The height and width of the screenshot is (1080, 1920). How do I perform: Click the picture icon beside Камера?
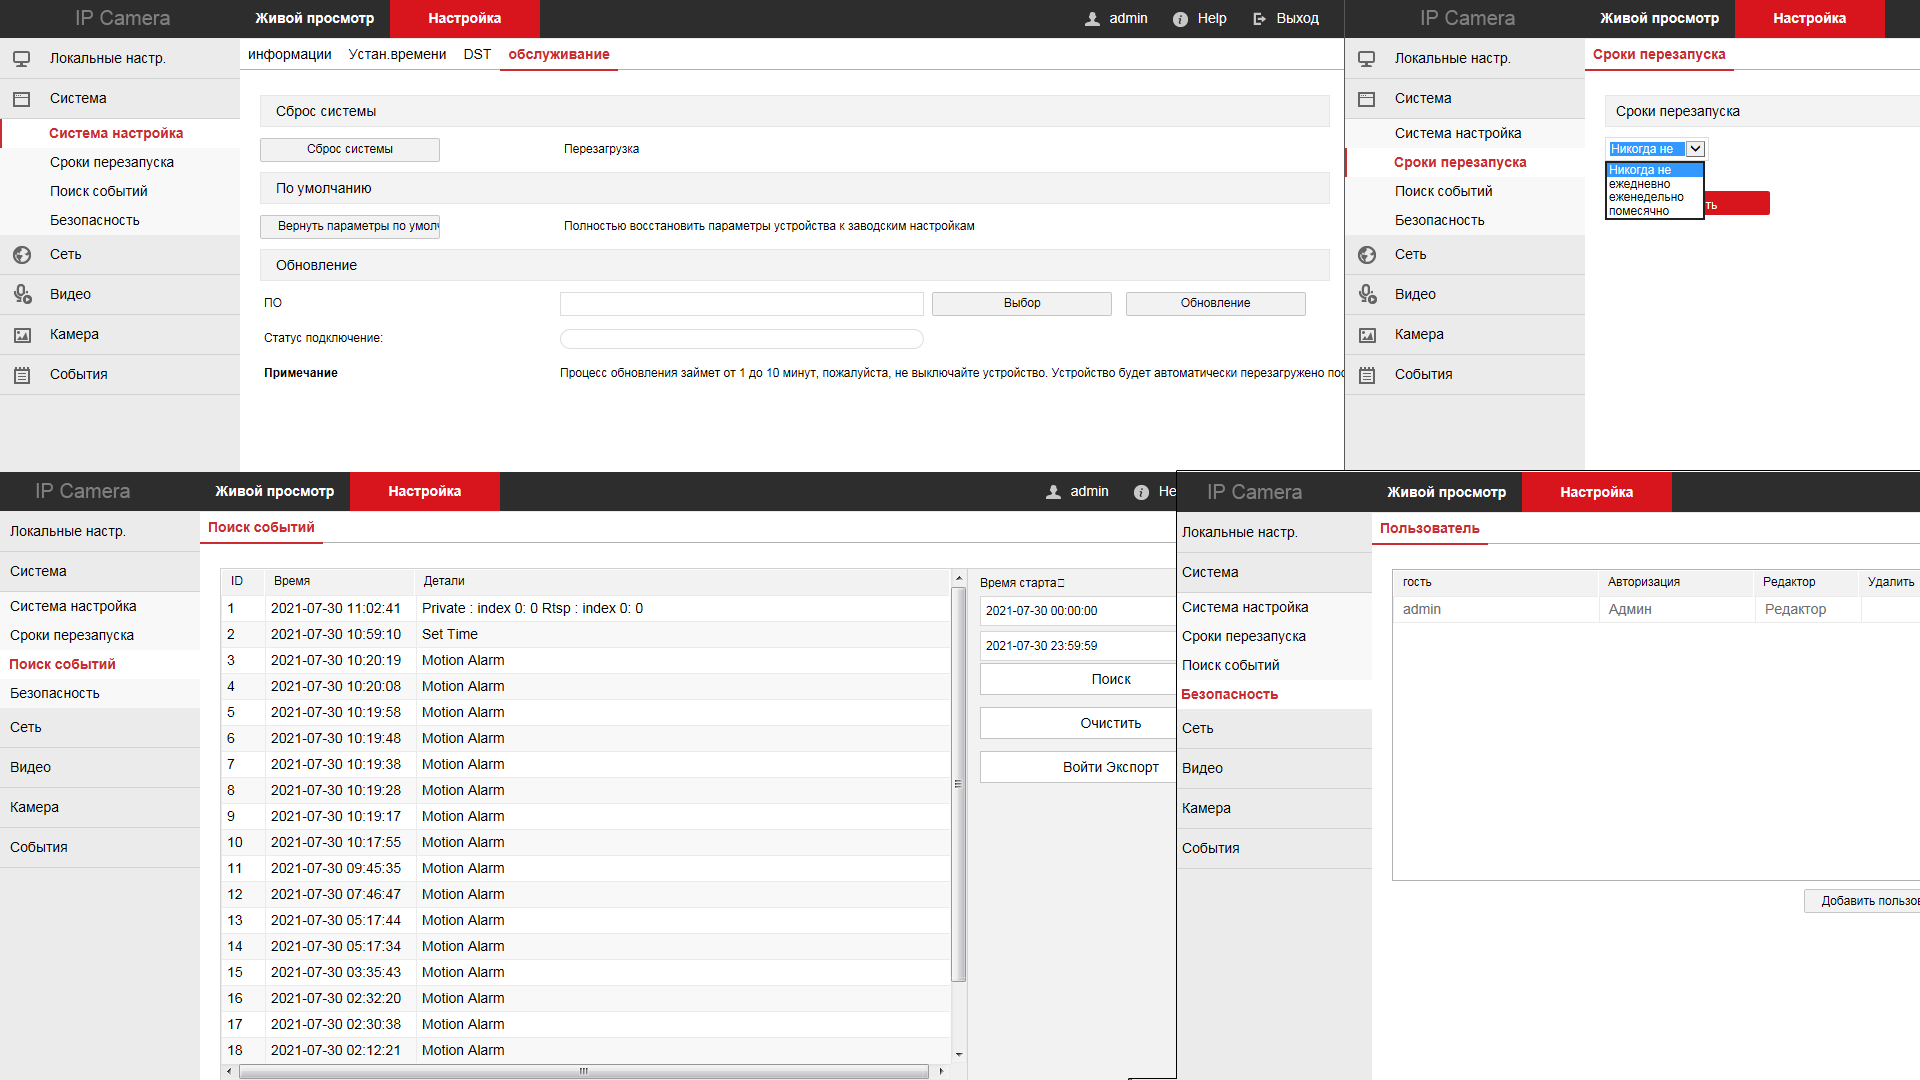point(21,335)
